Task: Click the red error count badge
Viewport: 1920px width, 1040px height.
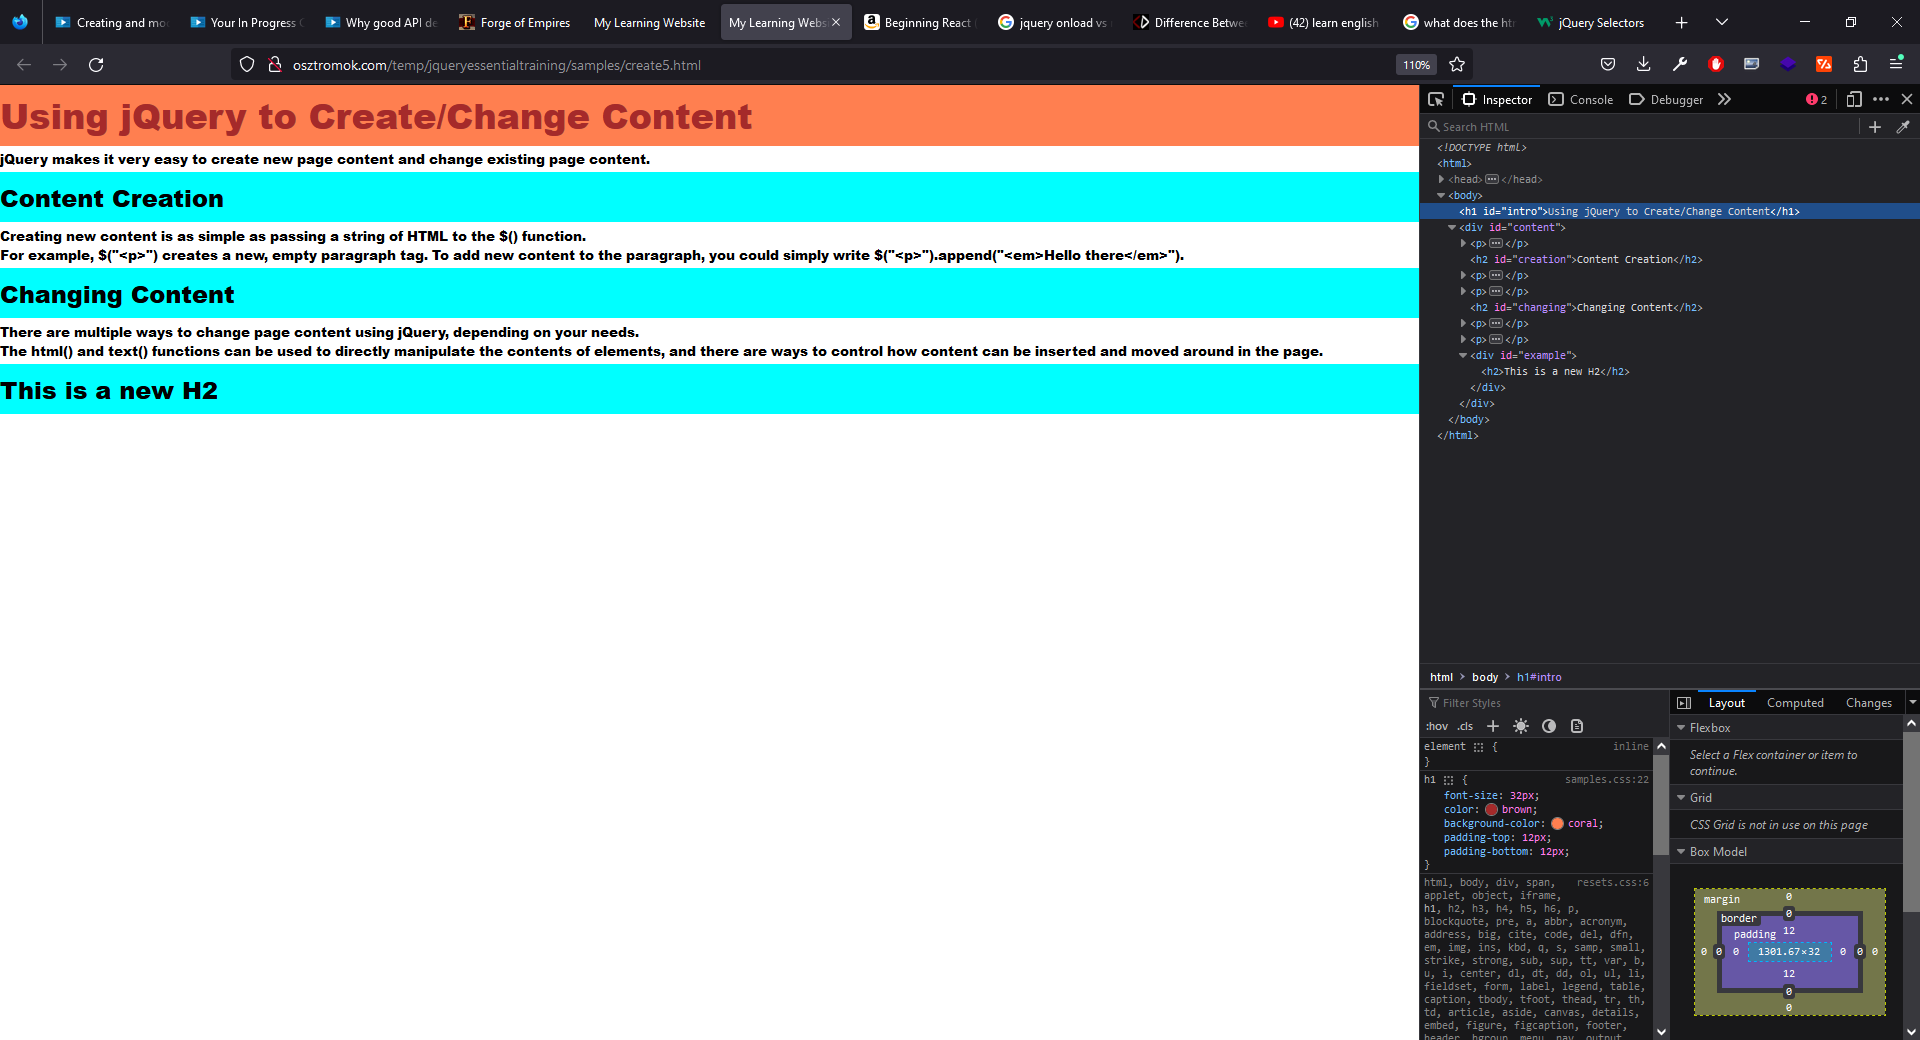Action: (1817, 99)
